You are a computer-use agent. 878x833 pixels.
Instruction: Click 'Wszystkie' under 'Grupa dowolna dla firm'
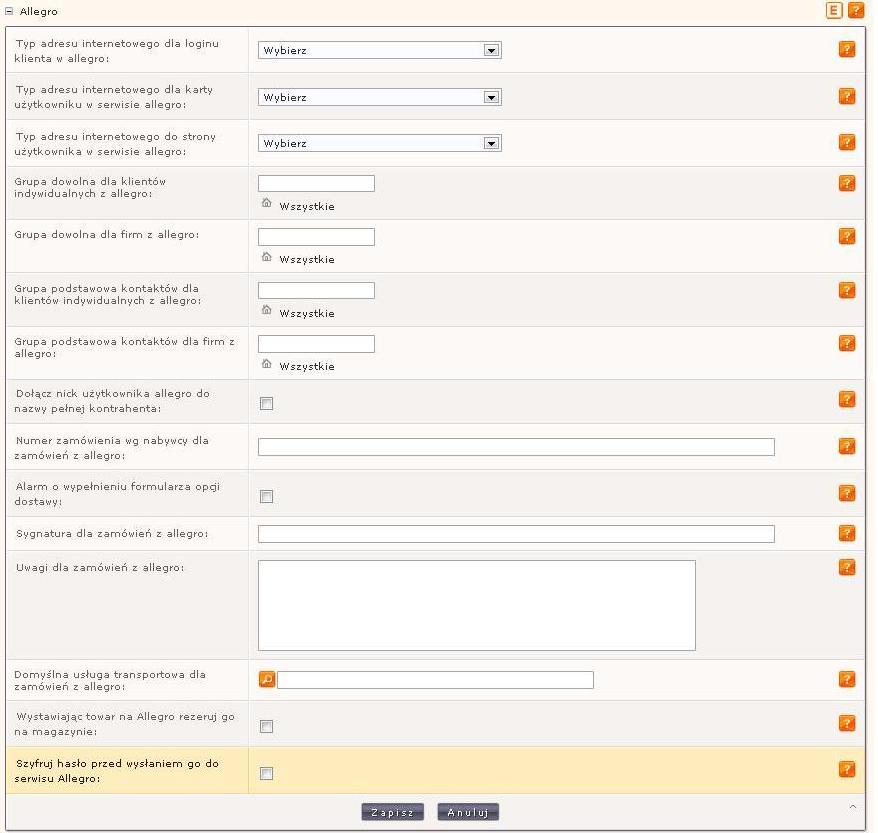click(x=307, y=260)
